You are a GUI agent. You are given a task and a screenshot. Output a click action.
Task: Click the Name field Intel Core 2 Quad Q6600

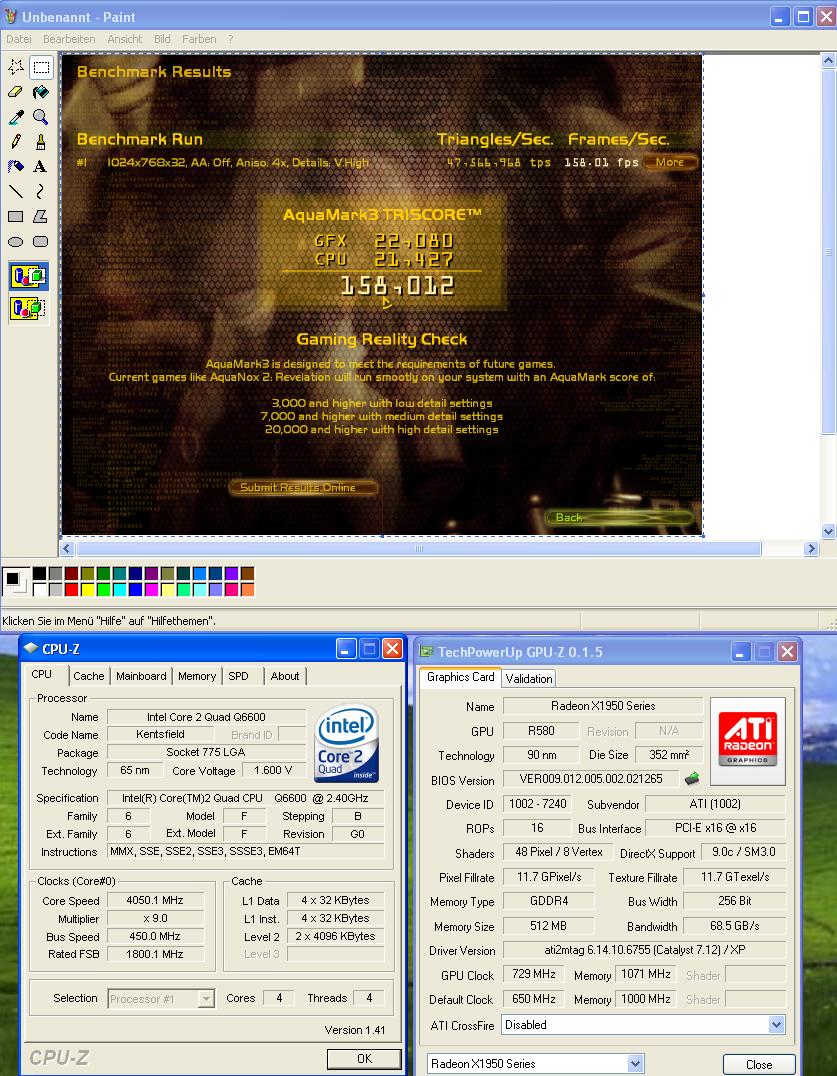click(207, 716)
